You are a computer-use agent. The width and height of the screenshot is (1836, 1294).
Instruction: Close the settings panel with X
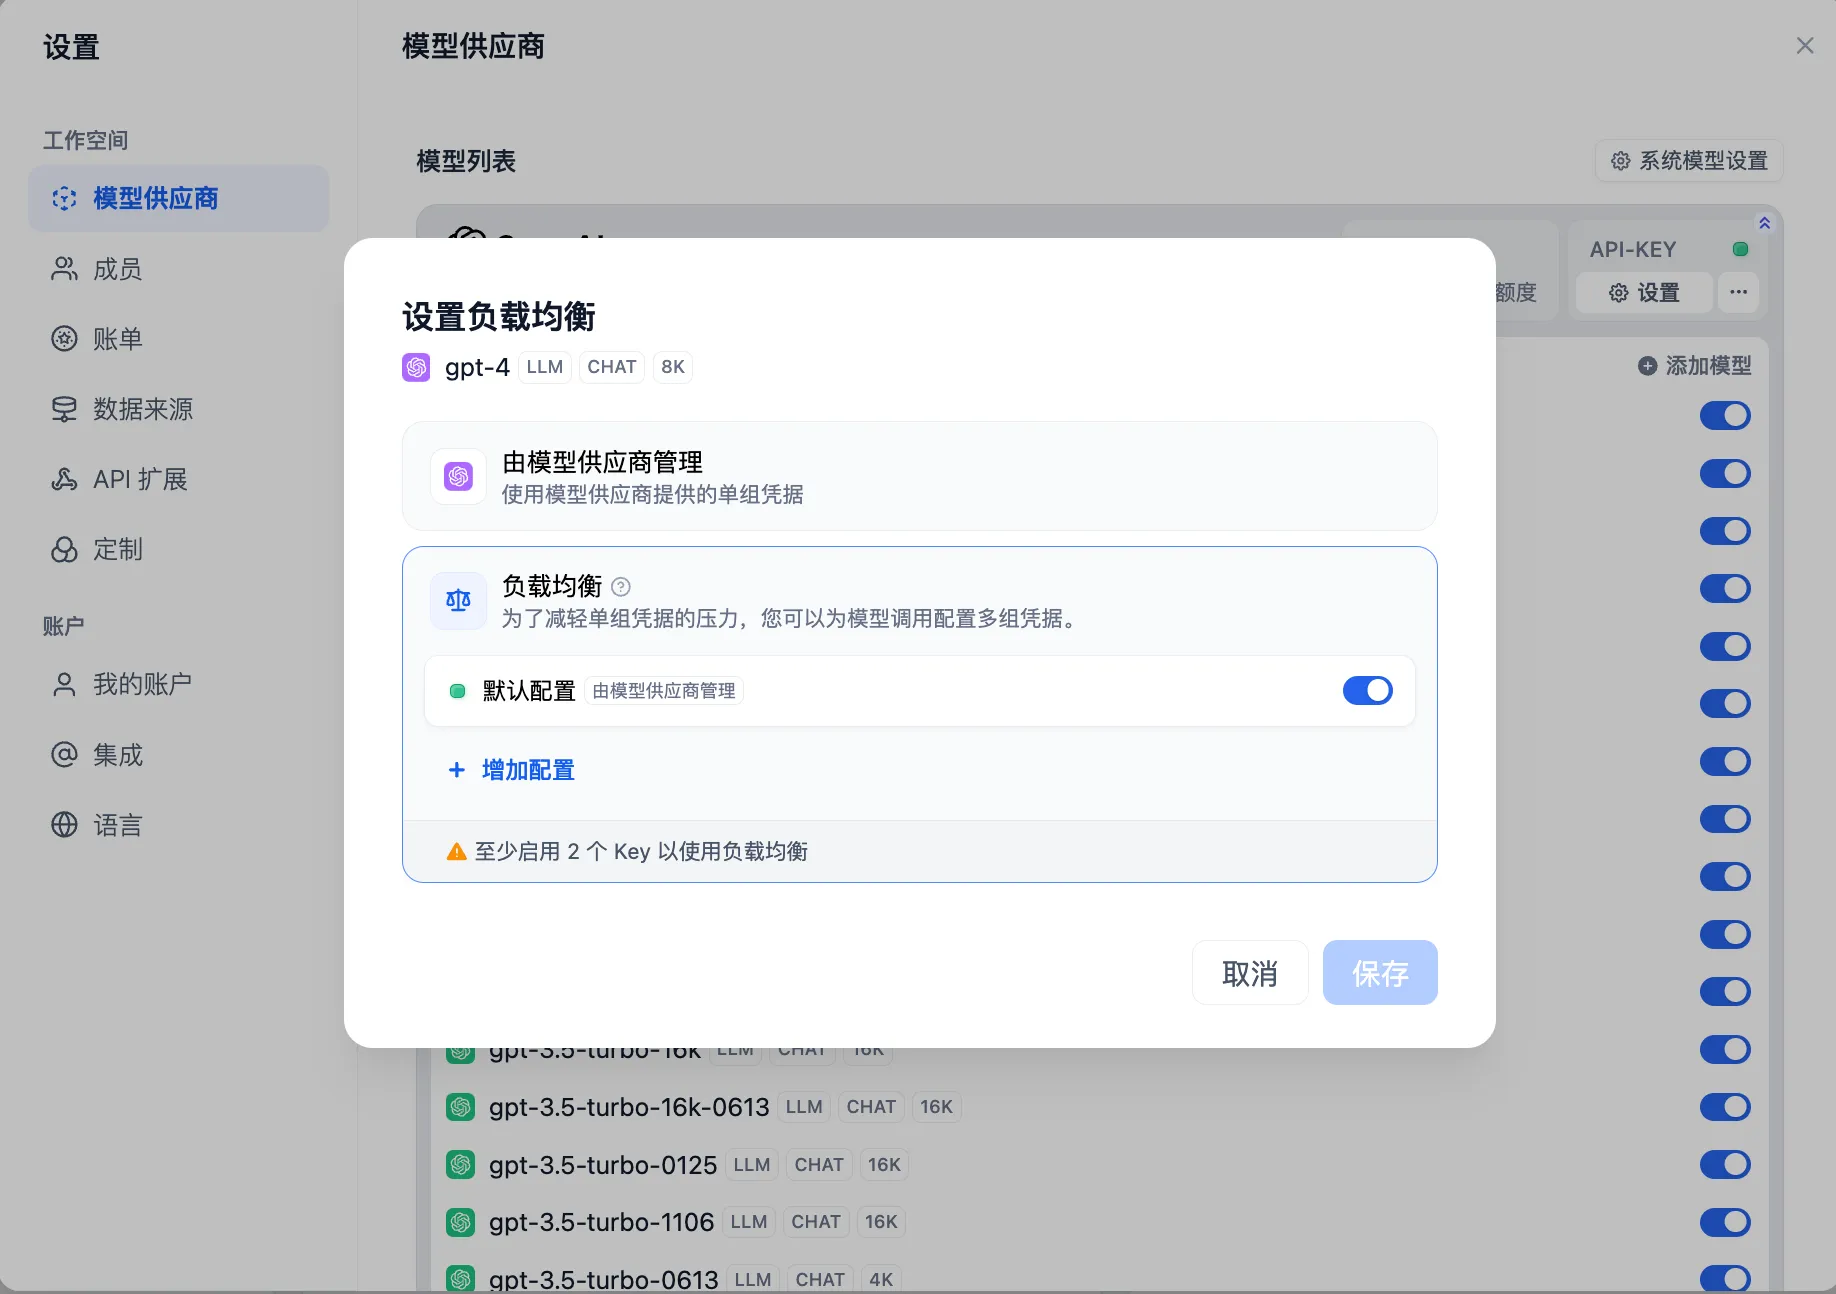tap(1804, 46)
